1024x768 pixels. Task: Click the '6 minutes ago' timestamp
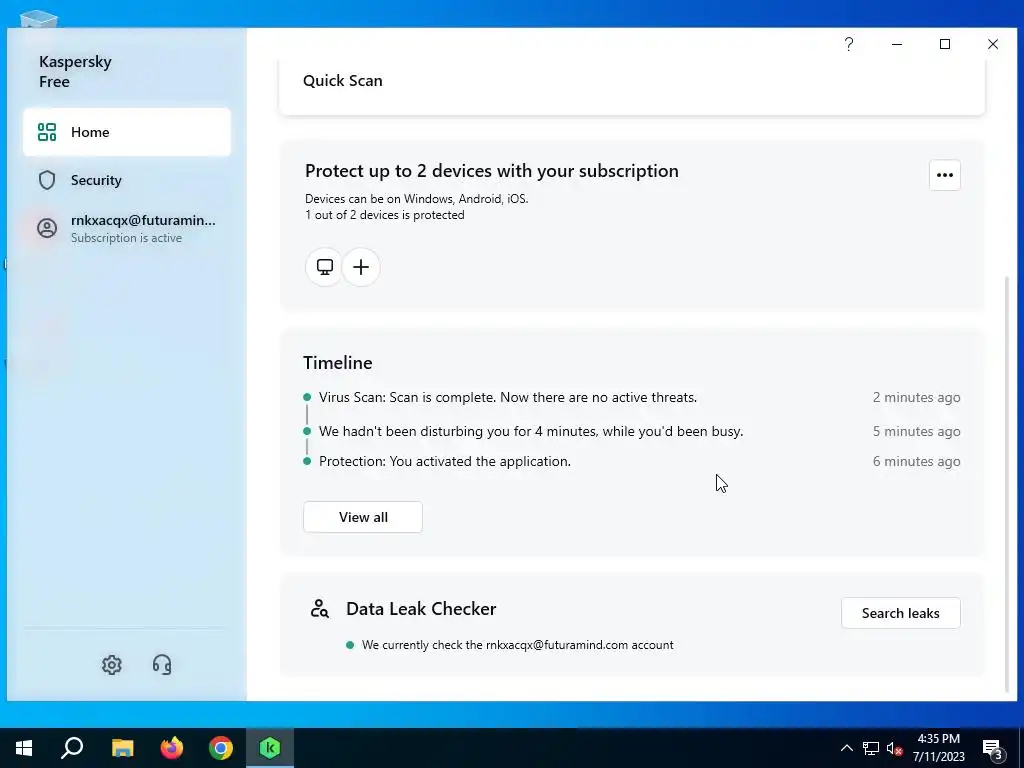click(x=916, y=461)
